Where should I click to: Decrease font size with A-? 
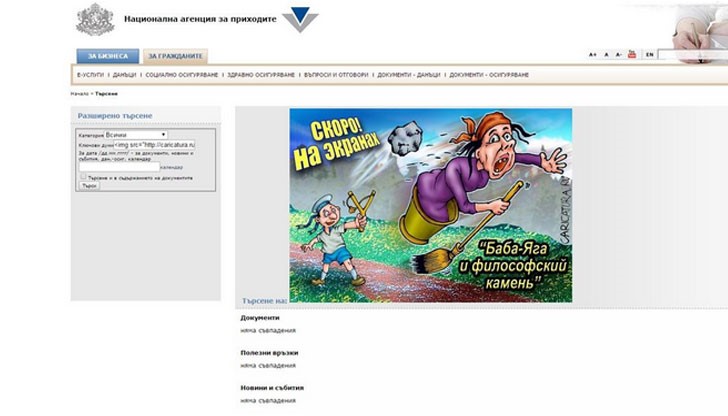coord(619,54)
